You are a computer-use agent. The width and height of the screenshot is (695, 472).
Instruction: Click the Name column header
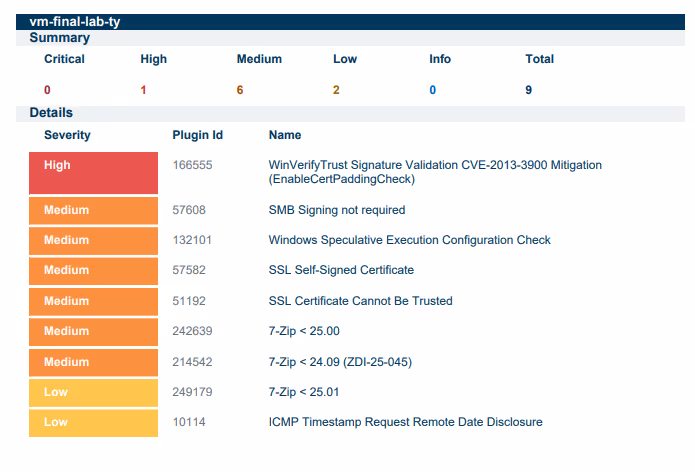pyautogui.click(x=285, y=135)
